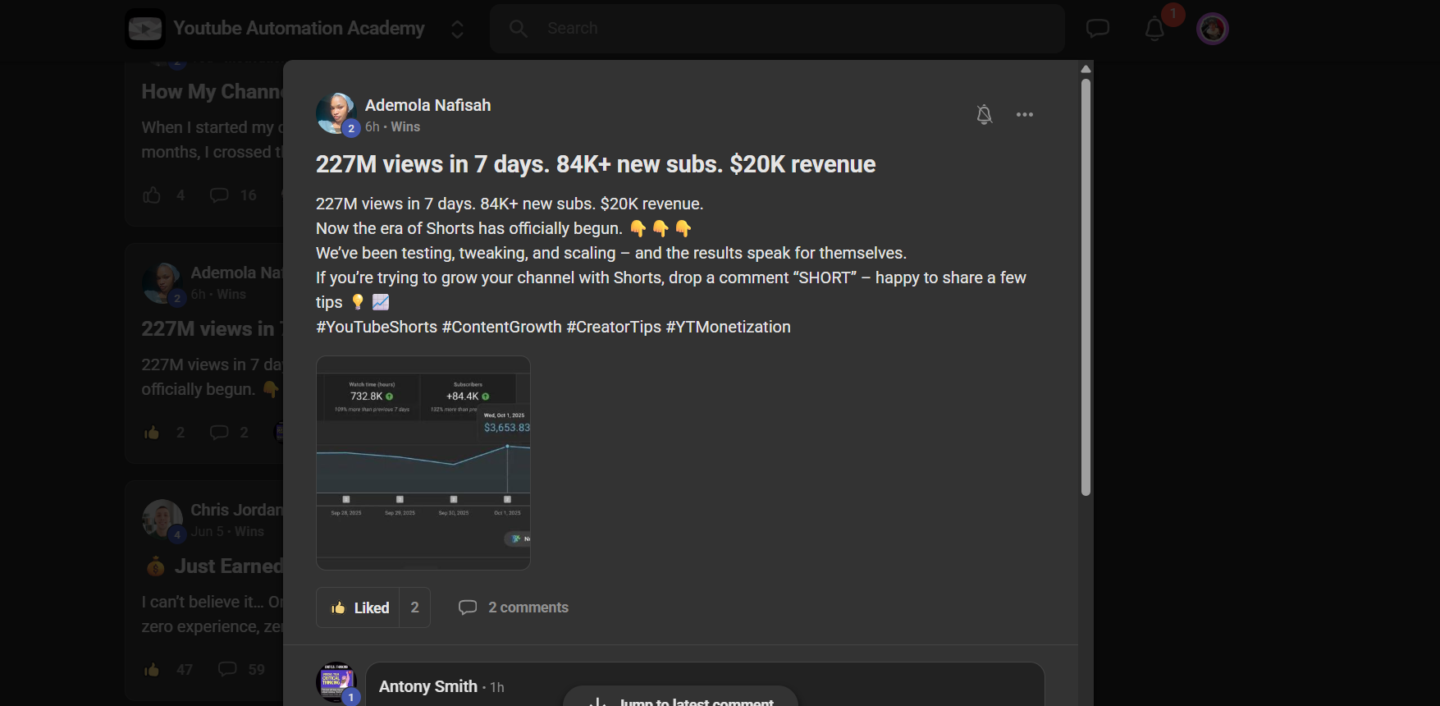Viewport: 1440px width, 706px height.
Task: Open comments on background post showing 16
Action: [220, 195]
